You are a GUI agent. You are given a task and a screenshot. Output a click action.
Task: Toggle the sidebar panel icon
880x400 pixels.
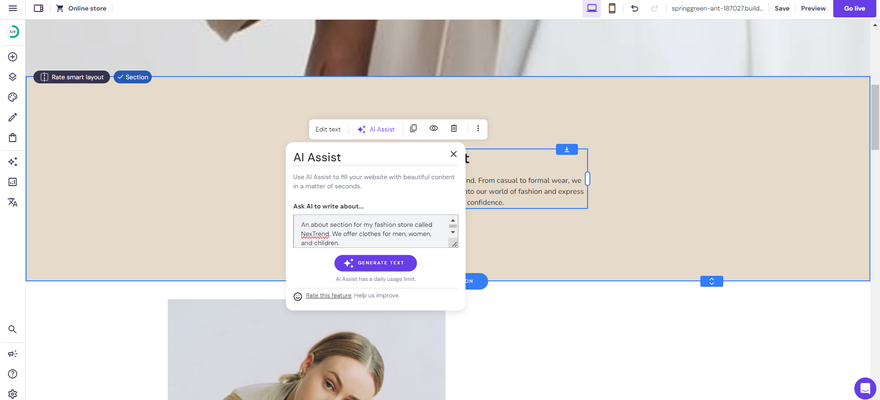[39, 8]
